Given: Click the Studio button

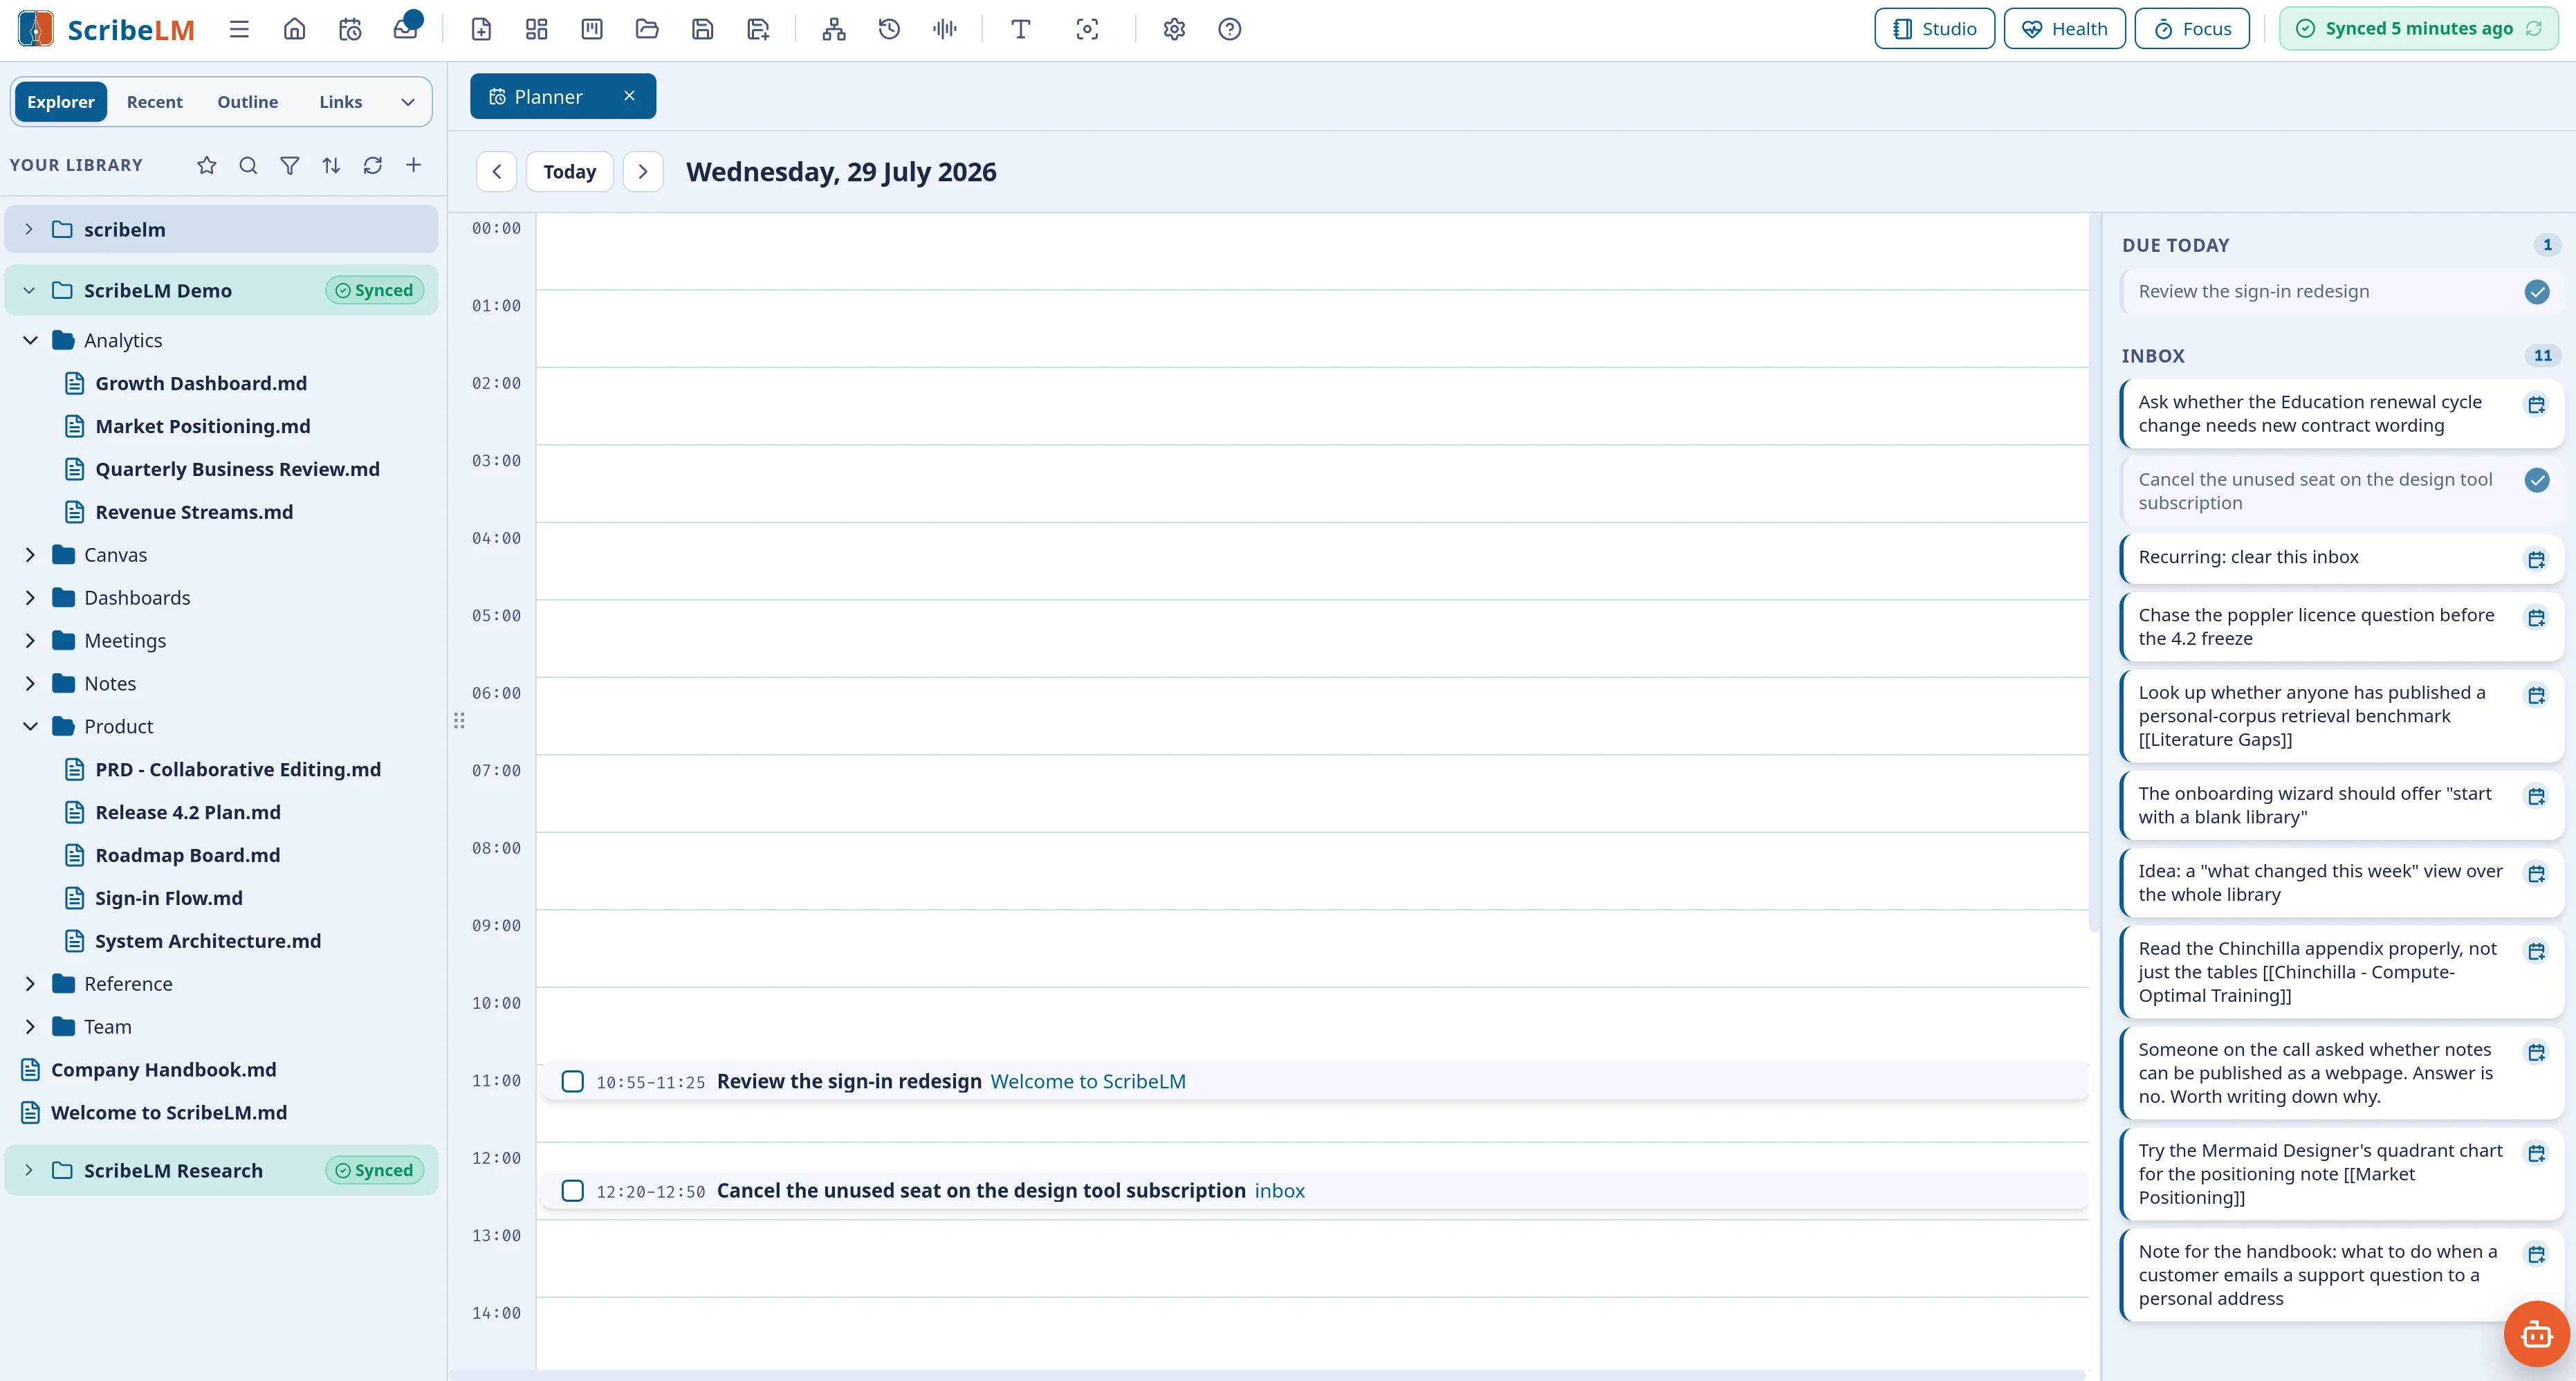Looking at the screenshot, I should pyautogui.click(x=1934, y=28).
